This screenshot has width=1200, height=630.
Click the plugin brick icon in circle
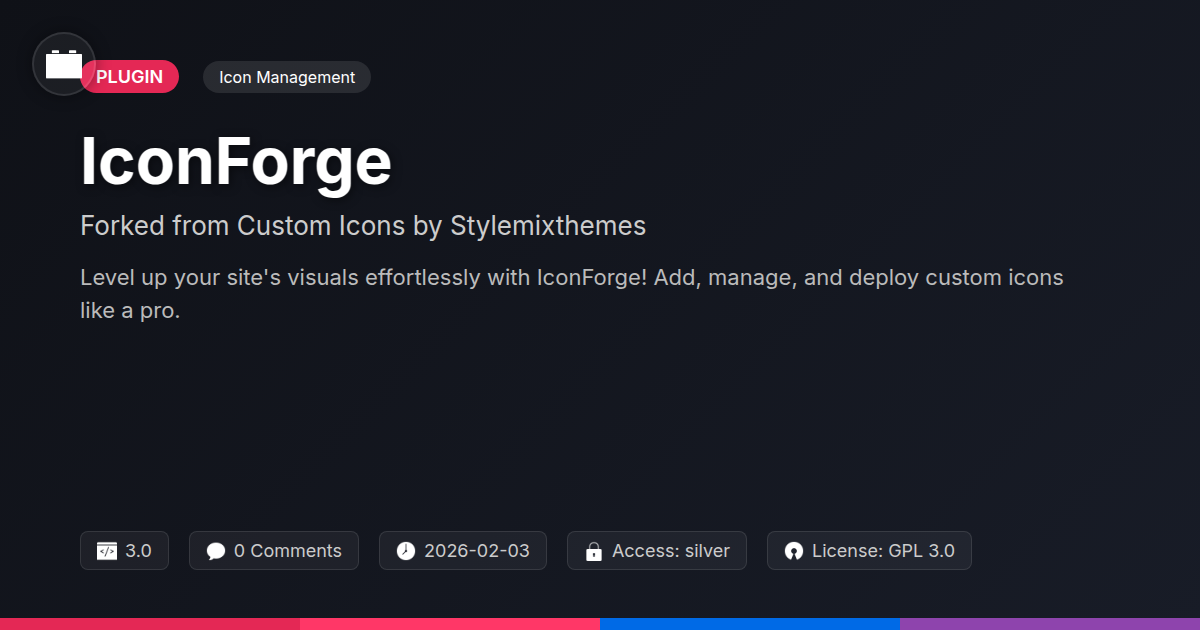point(64,64)
